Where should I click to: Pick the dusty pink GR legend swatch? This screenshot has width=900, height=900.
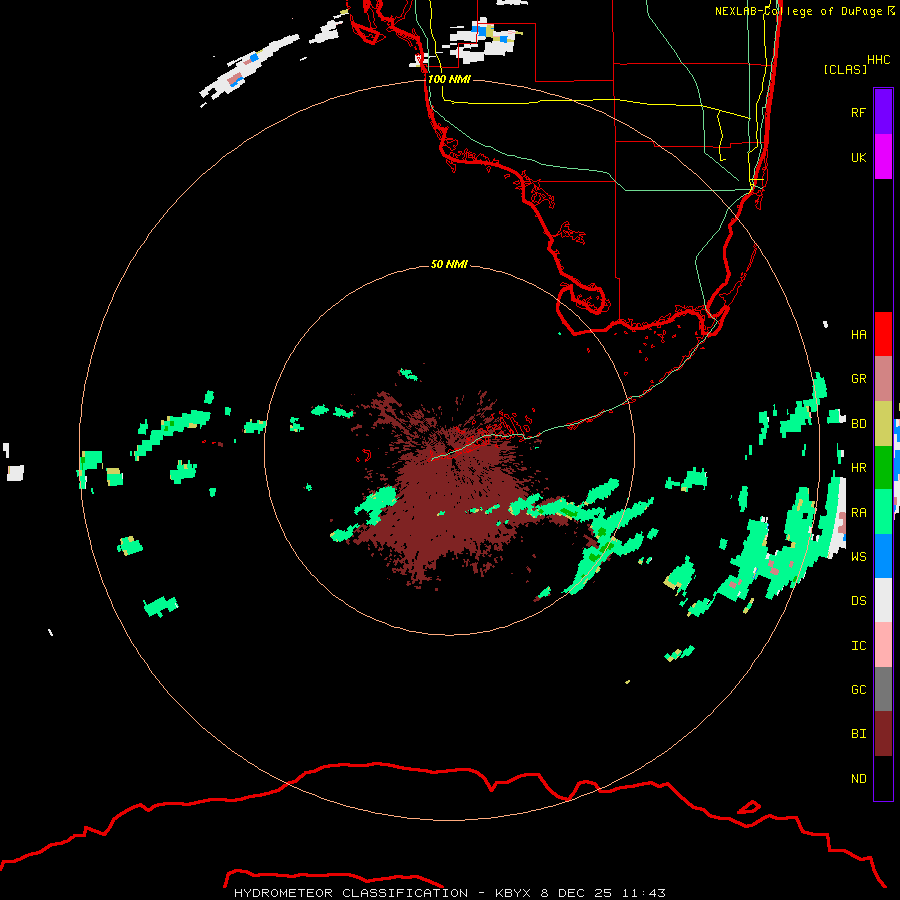(x=883, y=379)
